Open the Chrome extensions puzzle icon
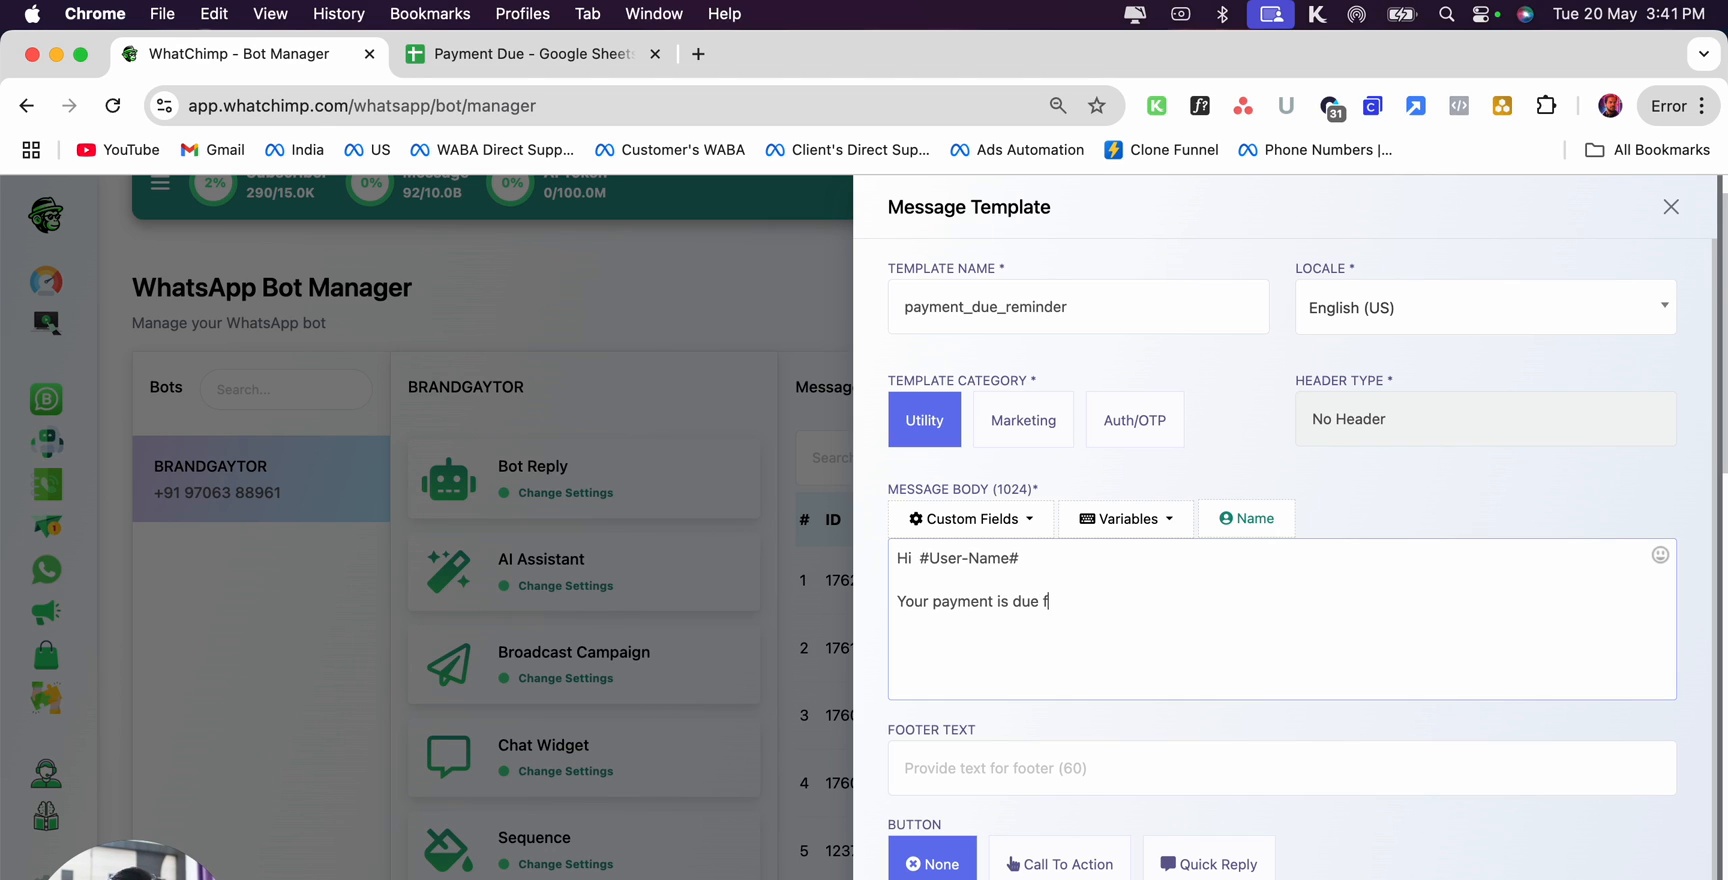The height and width of the screenshot is (880, 1728). click(1546, 105)
